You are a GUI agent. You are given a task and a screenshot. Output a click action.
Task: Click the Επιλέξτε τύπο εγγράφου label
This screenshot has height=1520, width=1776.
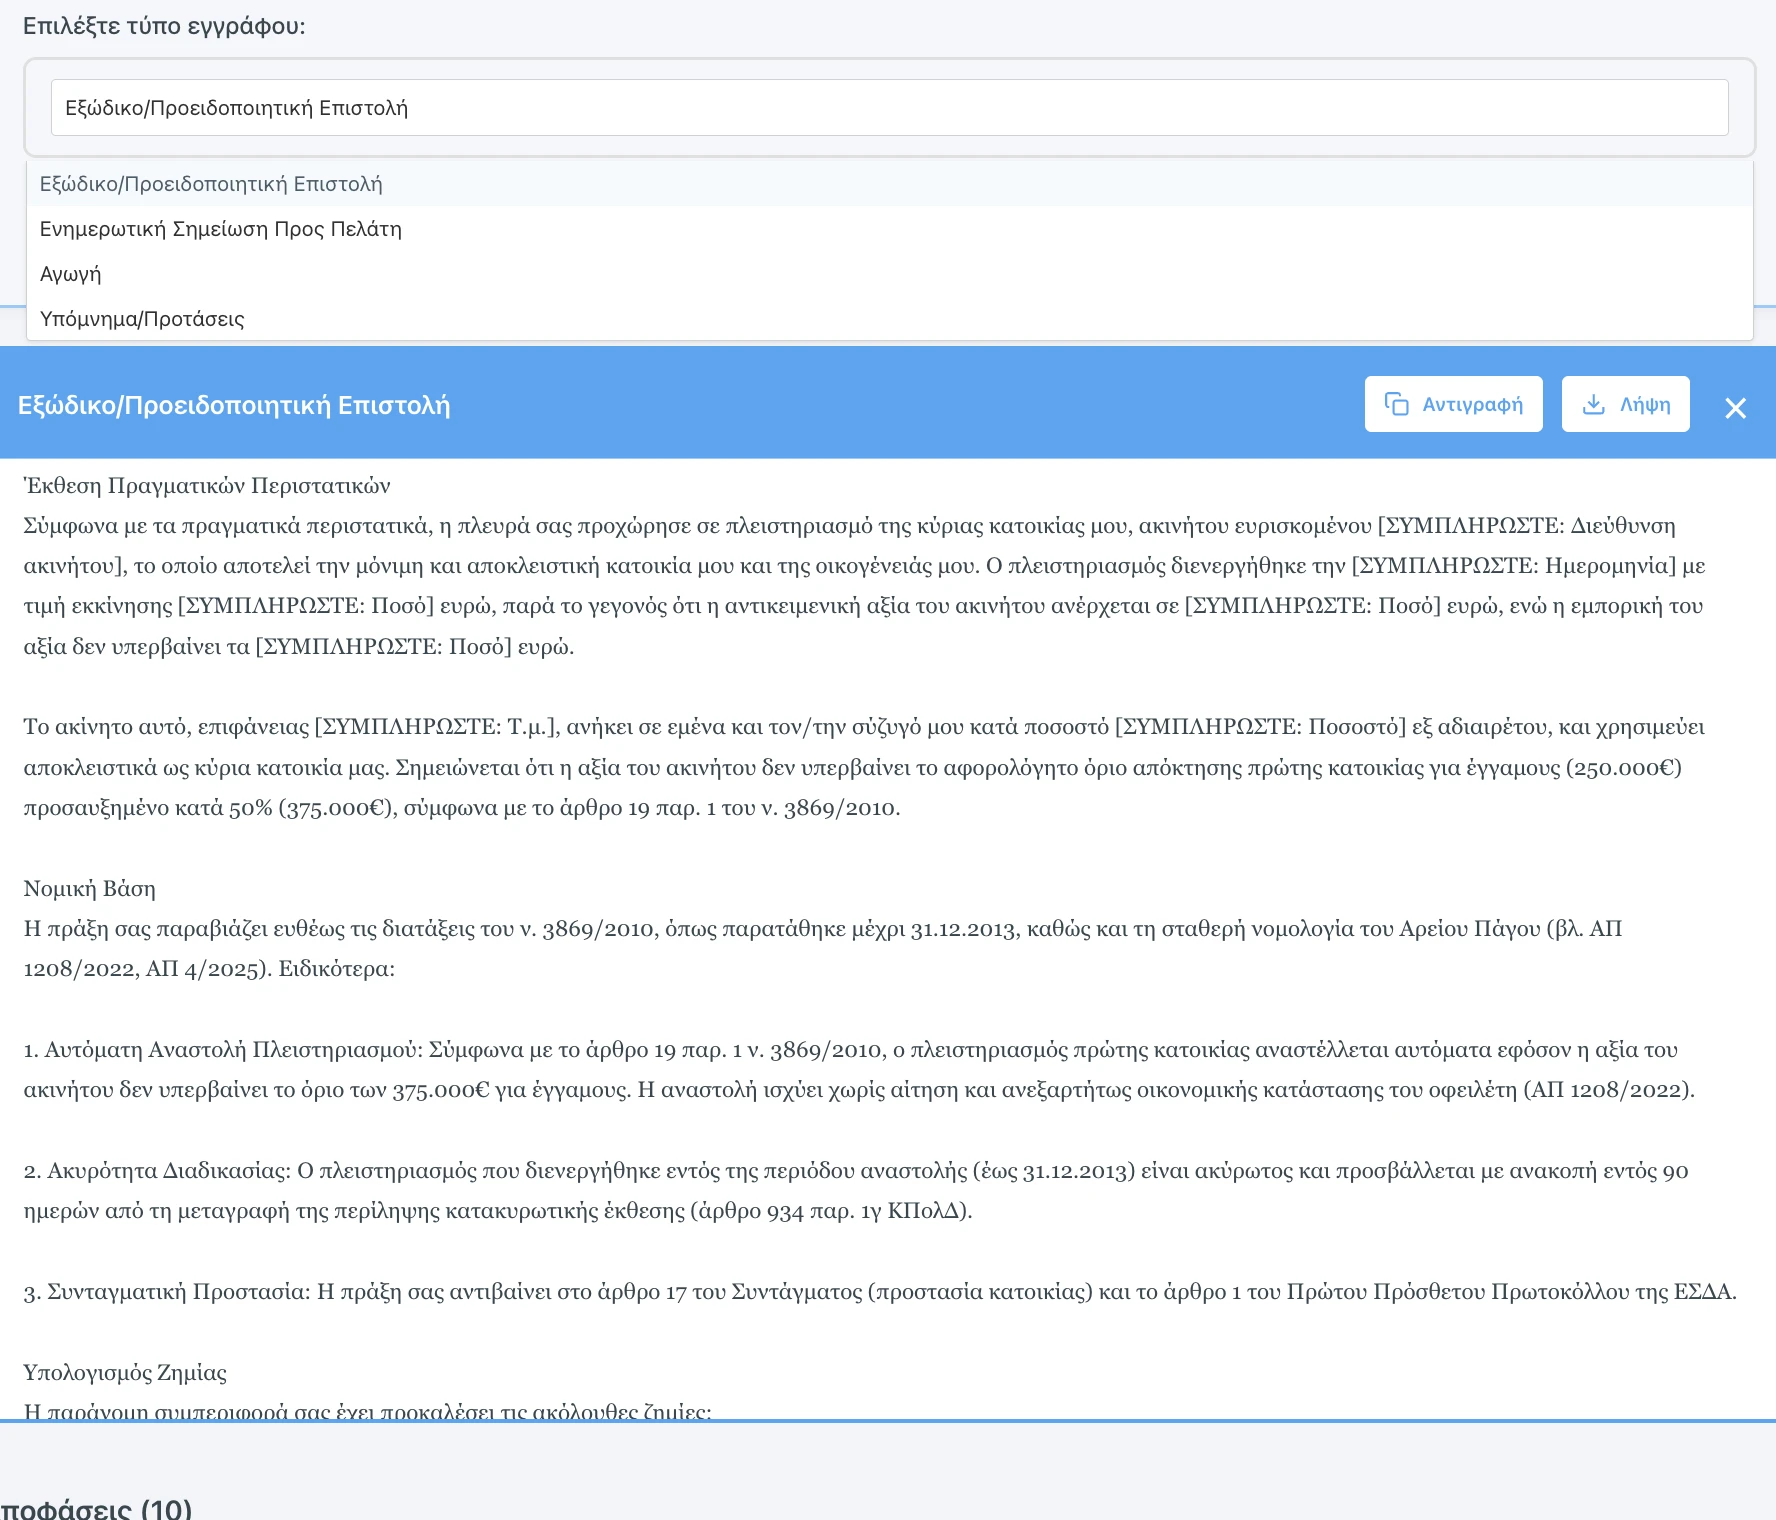(x=164, y=26)
